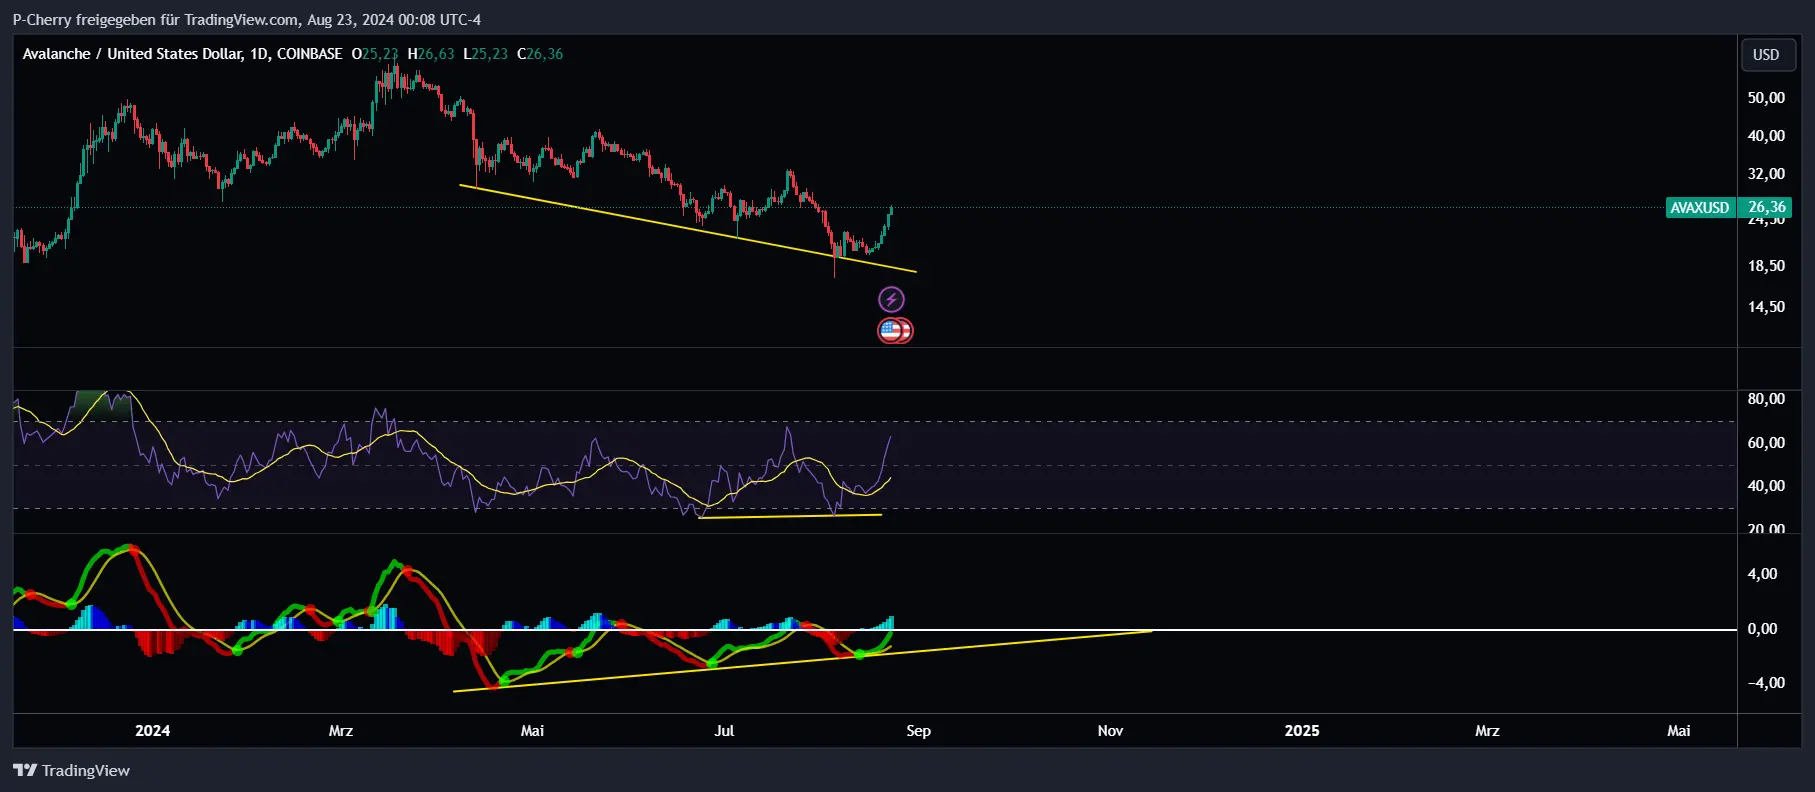Click the RSI 80,00 axis label
Screen dimensions: 1815x792
point(1766,399)
